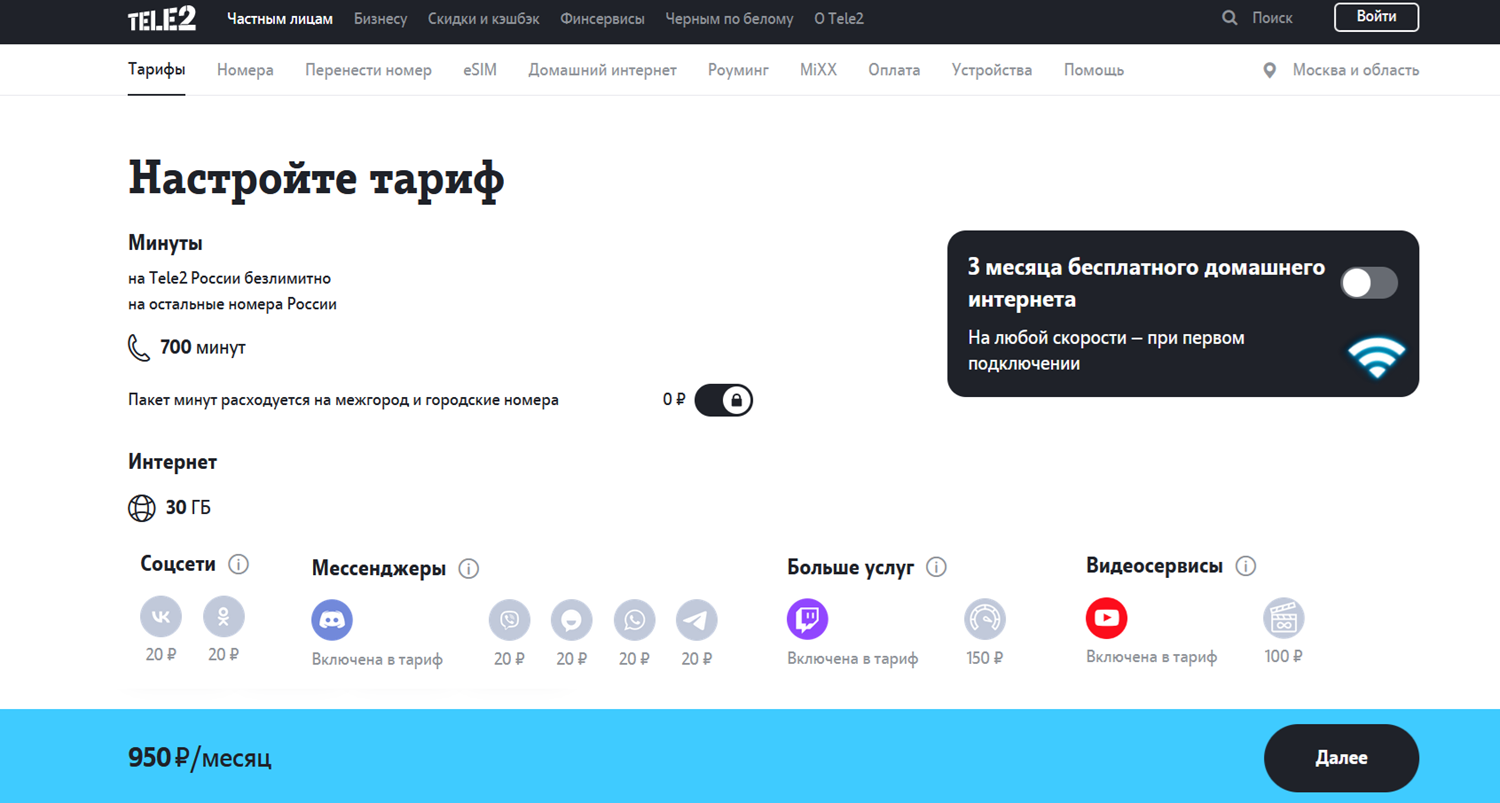
Task: Click the 950 ₽/месяц price
Action: coord(200,758)
